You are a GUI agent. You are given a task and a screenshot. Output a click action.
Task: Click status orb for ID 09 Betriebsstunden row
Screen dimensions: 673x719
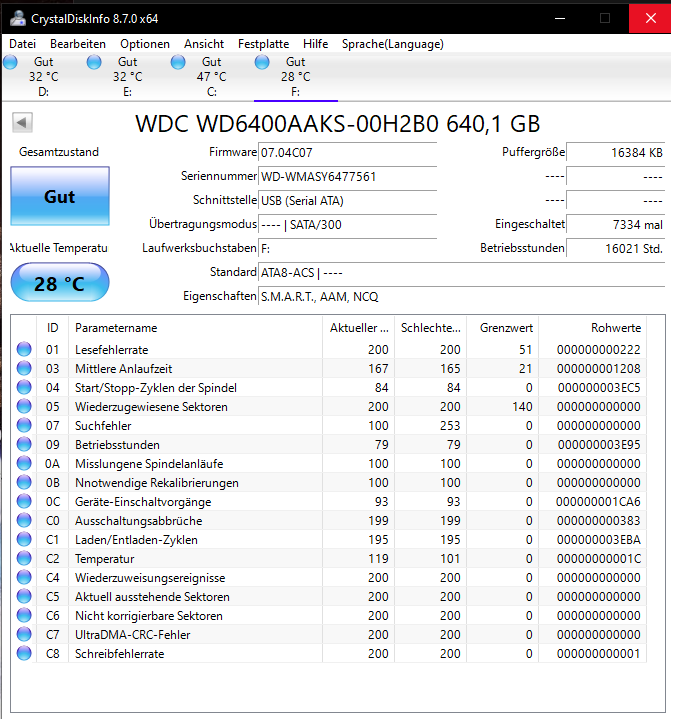point(24,444)
